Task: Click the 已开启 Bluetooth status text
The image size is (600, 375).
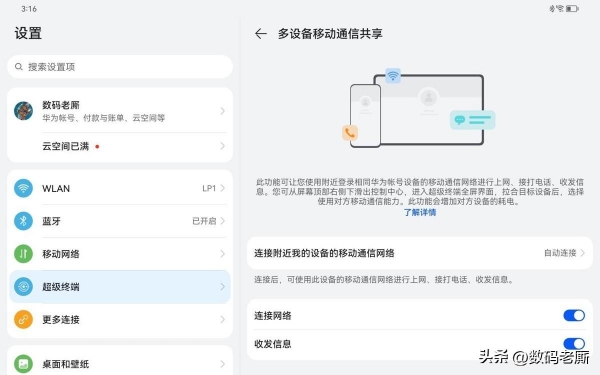Action: click(204, 221)
